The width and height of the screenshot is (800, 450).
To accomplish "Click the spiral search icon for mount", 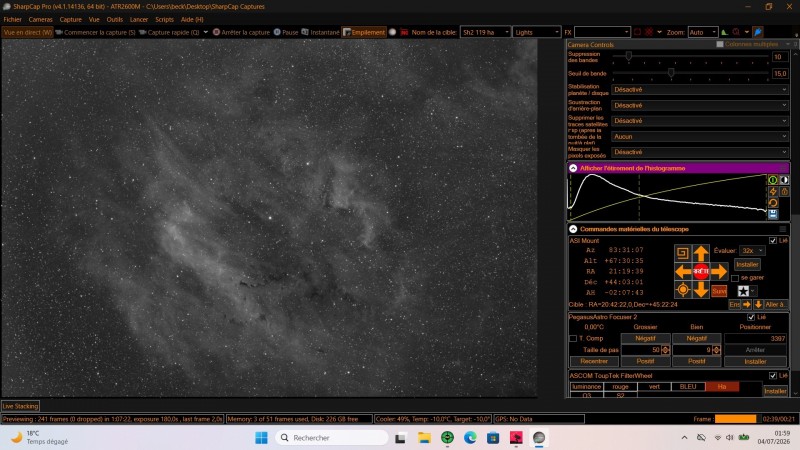I will point(682,253).
